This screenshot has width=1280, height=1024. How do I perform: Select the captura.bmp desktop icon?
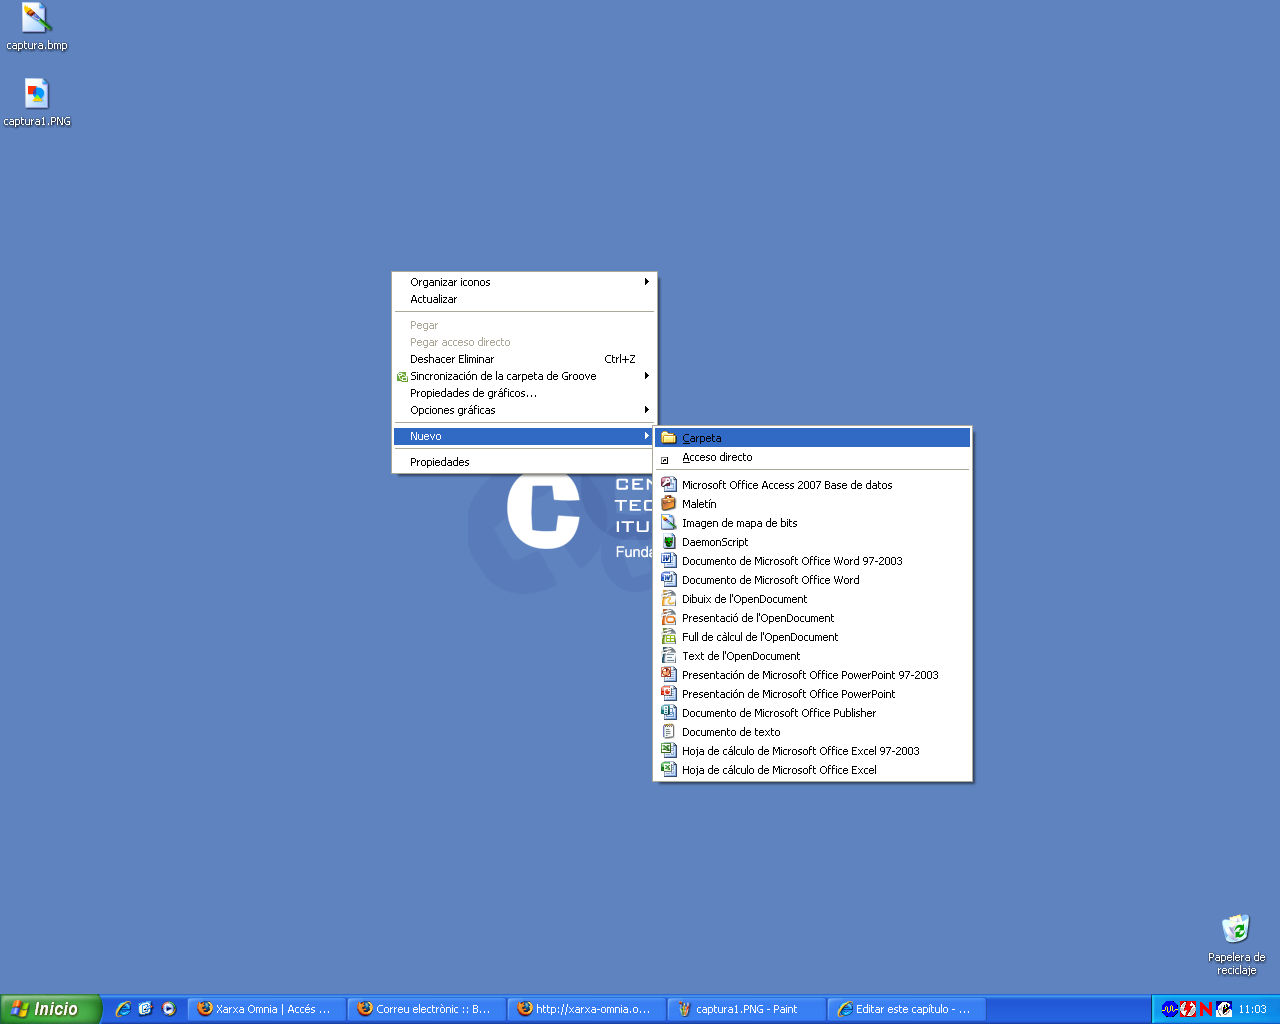coord(37,27)
